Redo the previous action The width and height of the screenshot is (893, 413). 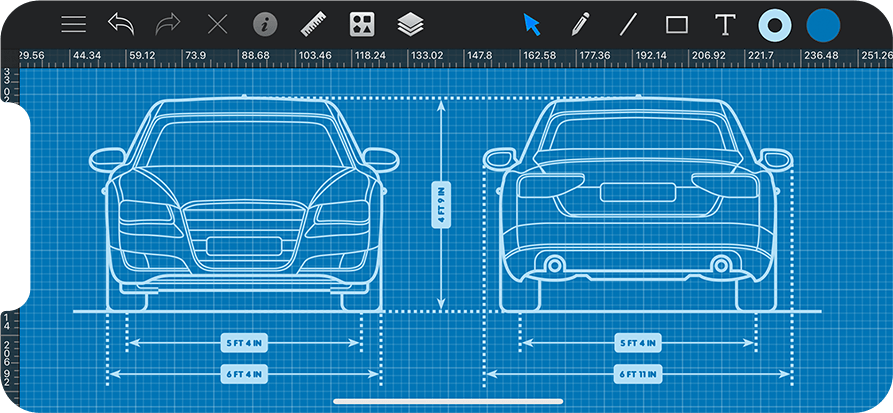[169, 24]
